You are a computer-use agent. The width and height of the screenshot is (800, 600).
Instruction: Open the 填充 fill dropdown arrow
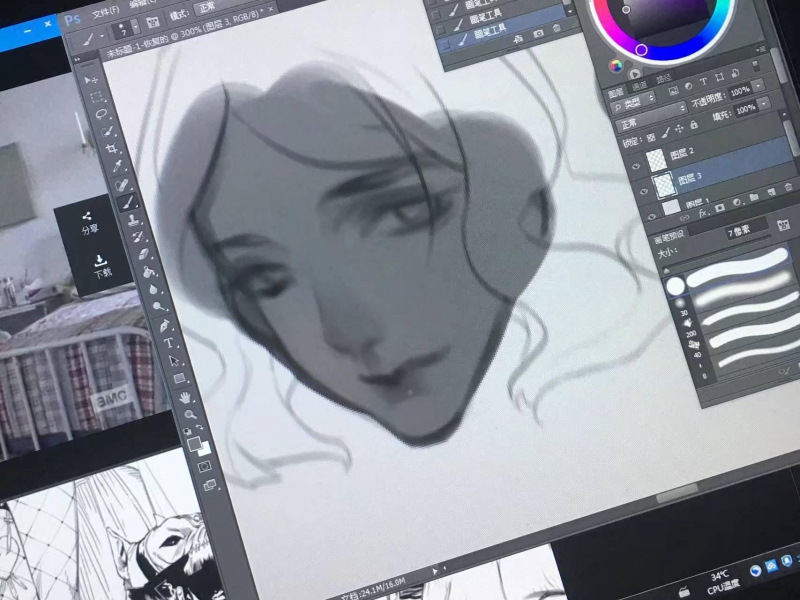[764, 104]
